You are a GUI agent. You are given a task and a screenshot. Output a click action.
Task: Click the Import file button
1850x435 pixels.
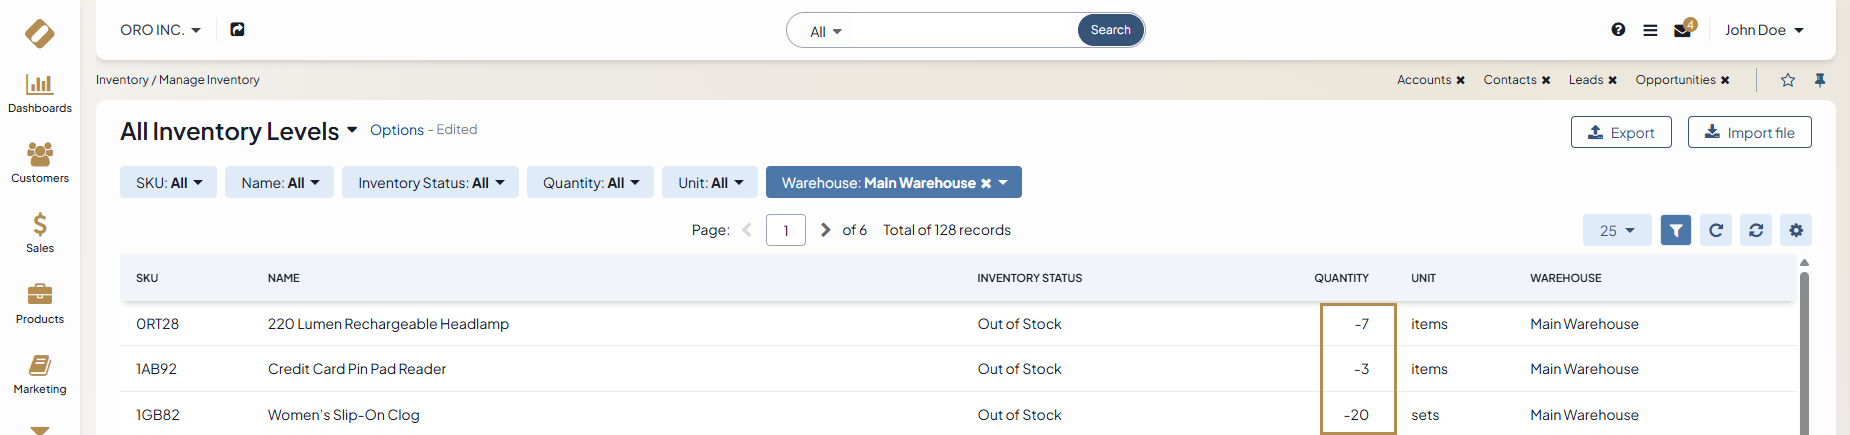(x=1749, y=132)
